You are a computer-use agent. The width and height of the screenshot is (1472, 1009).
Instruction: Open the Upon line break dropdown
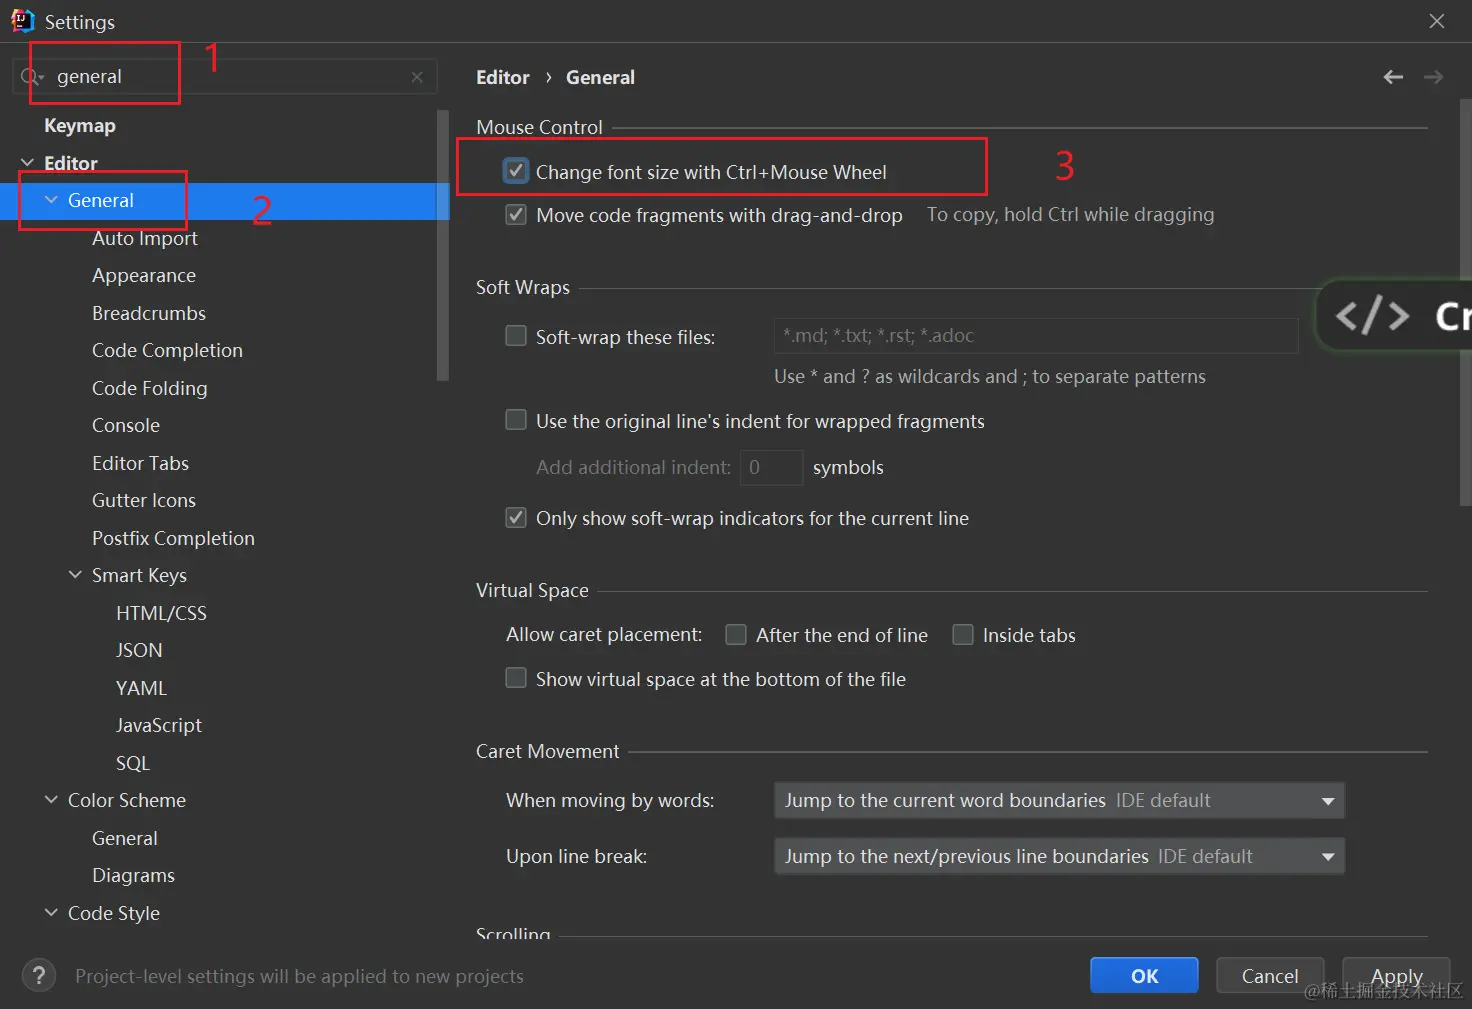tap(1059, 856)
